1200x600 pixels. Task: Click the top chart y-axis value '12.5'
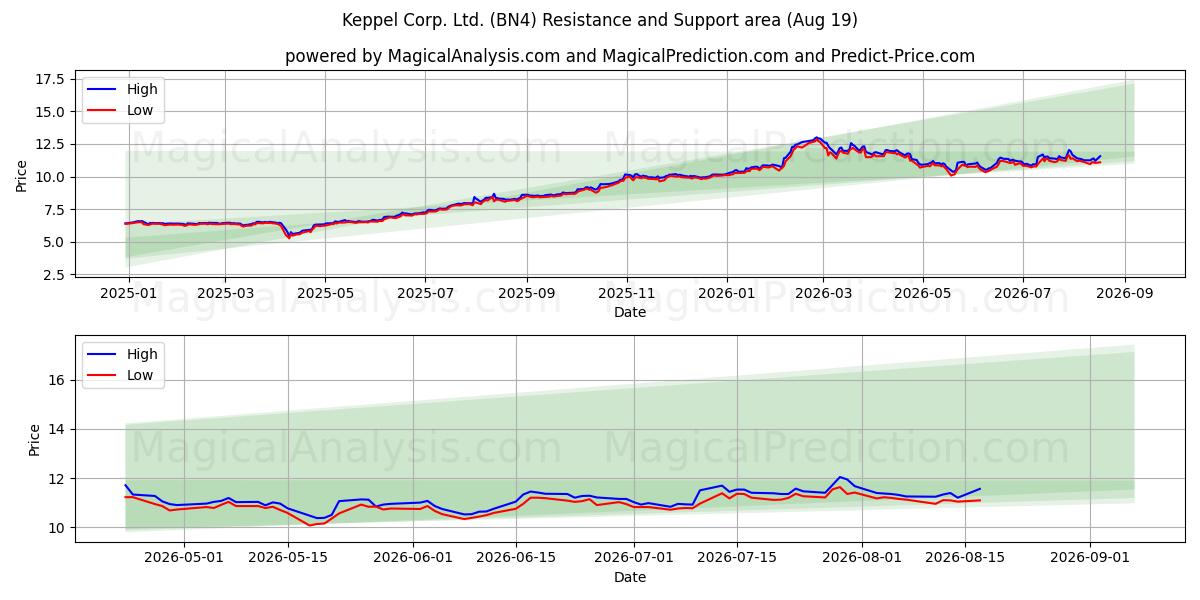click(50, 145)
